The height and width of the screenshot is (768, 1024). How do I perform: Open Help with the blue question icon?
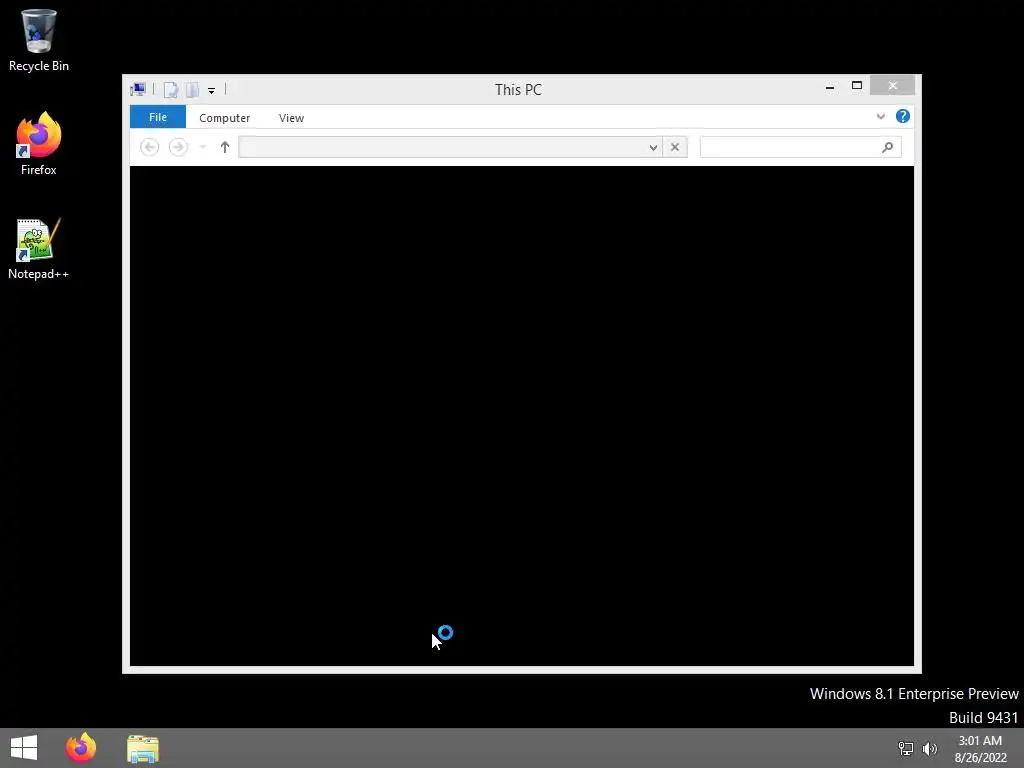click(903, 116)
